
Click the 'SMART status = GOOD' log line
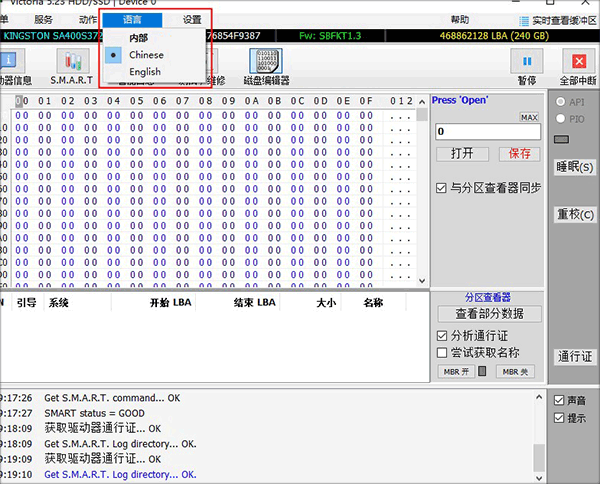pos(95,413)
